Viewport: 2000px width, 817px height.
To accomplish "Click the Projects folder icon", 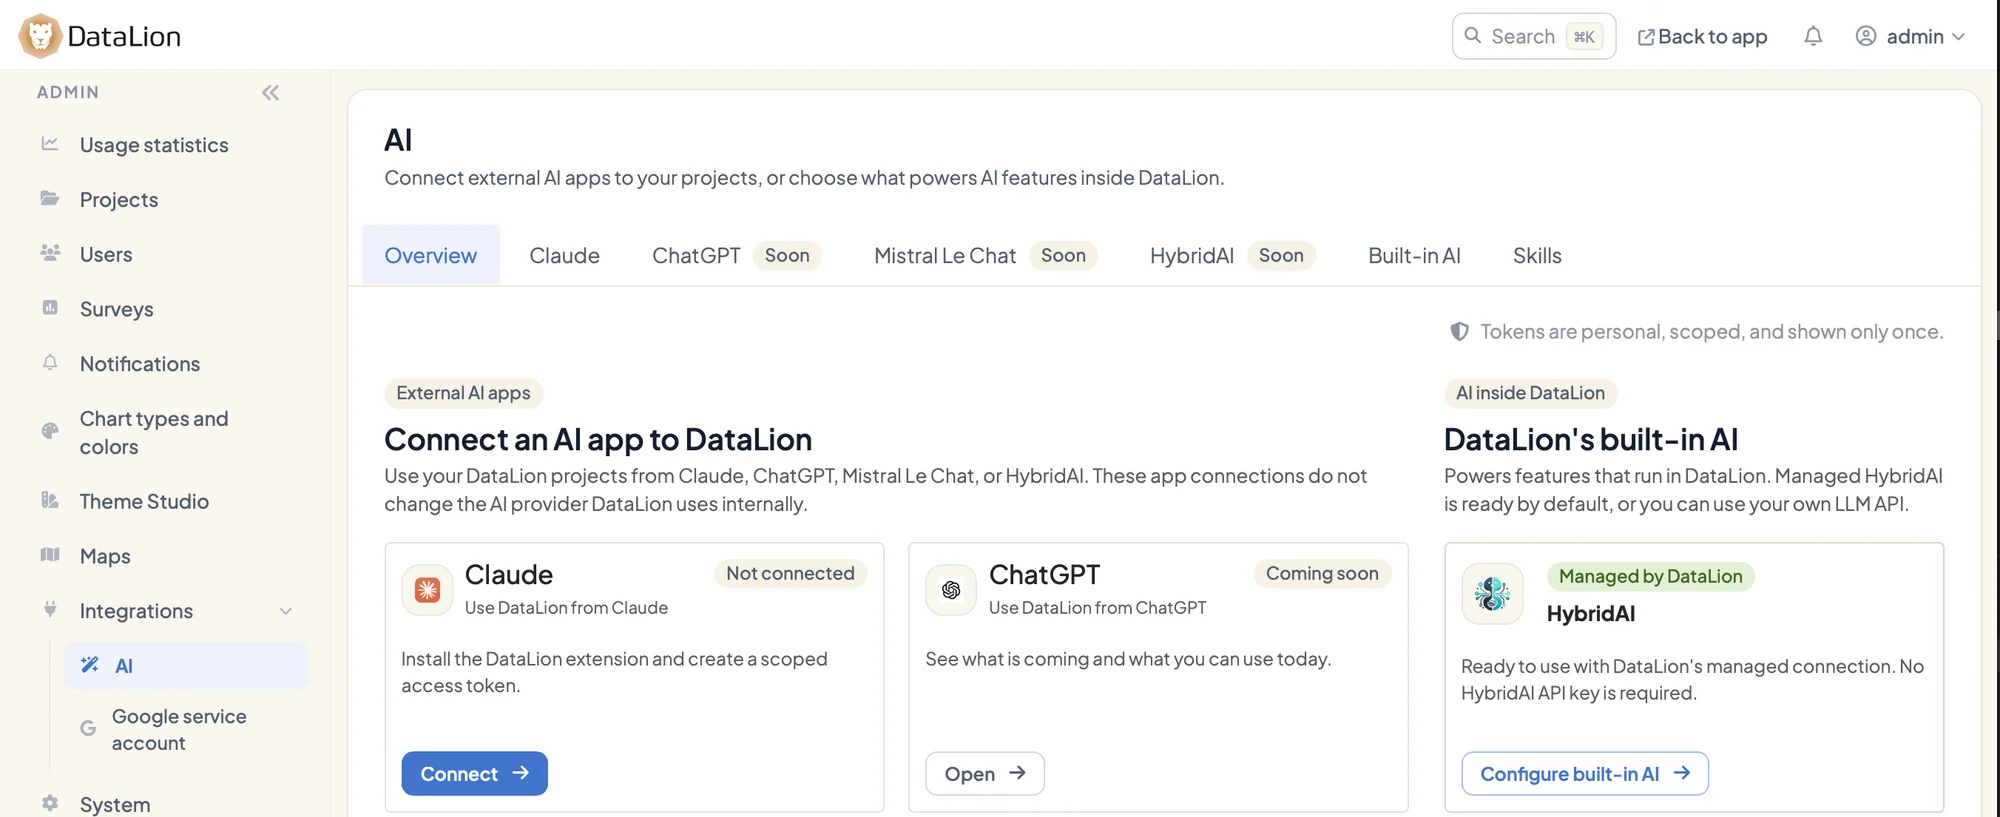I will [x=50, y=198].
